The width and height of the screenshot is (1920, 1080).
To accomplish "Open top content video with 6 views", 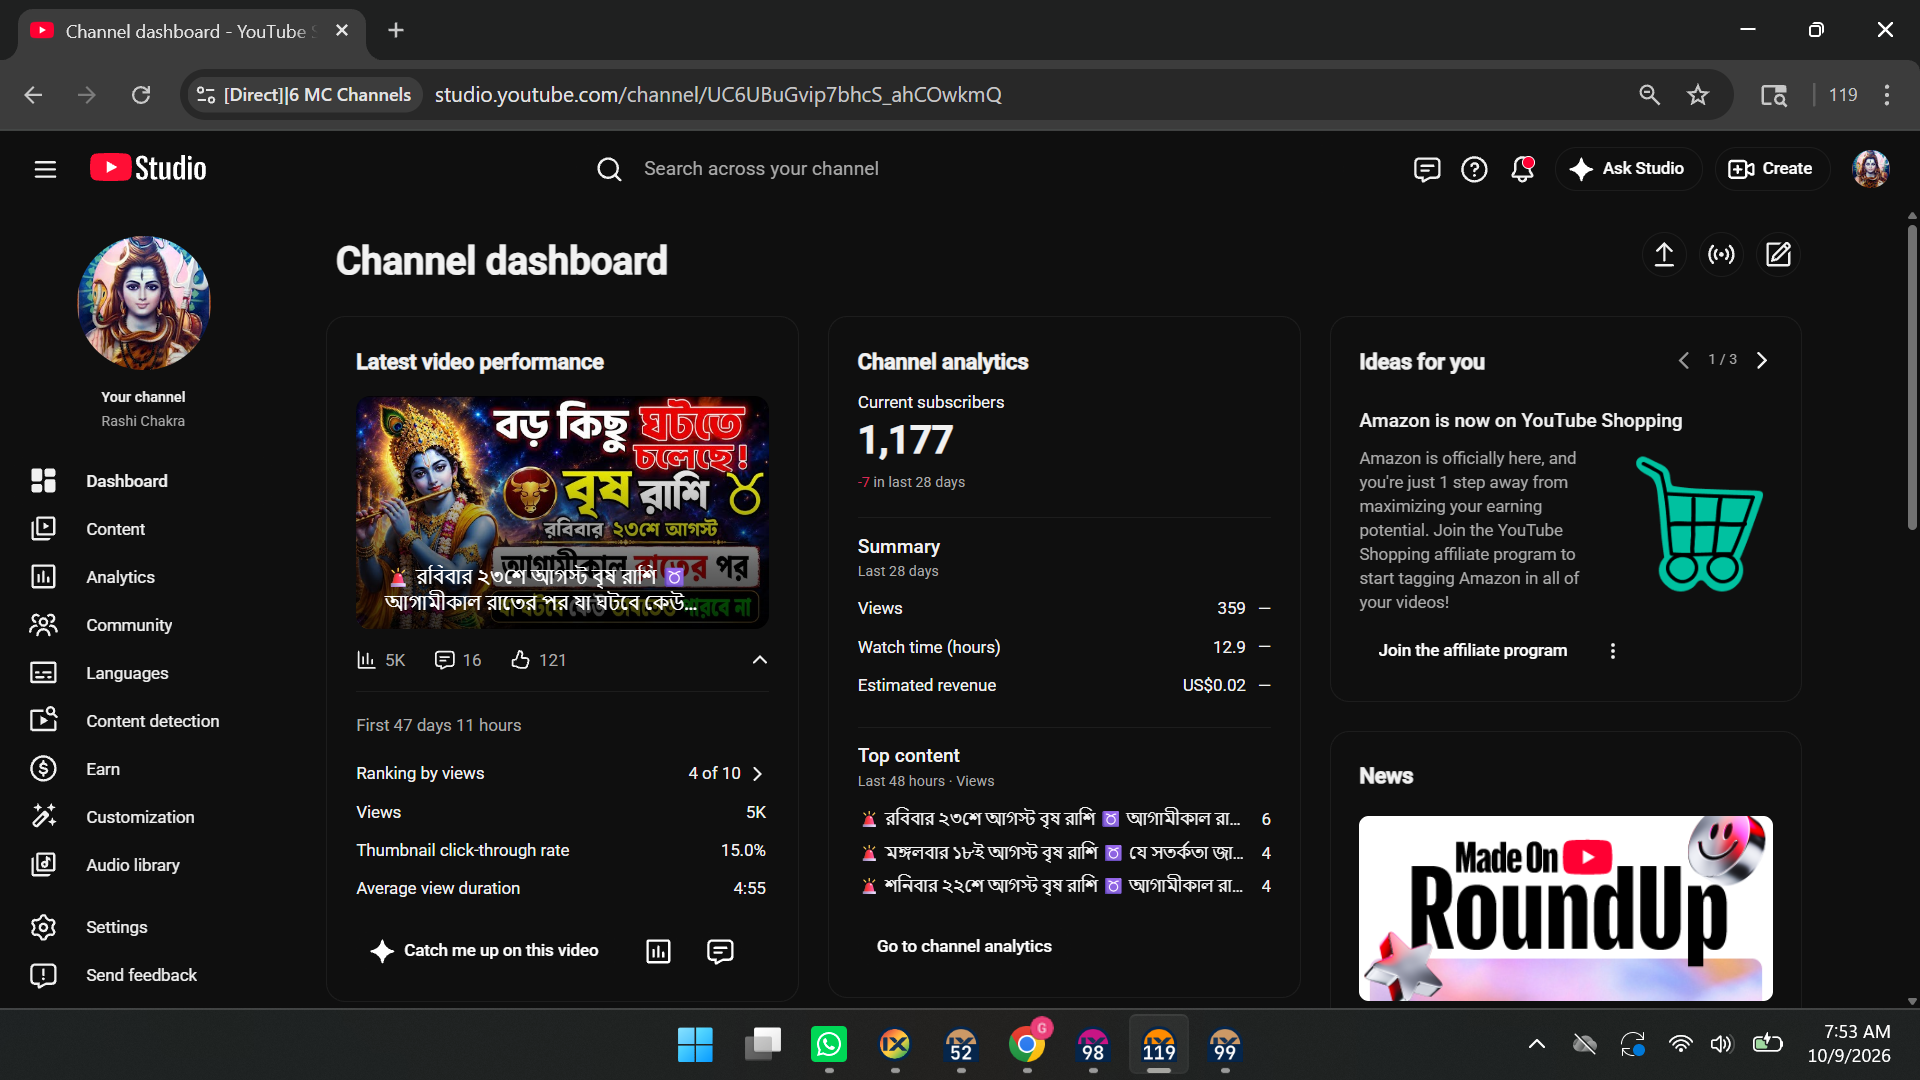I will coord(1064,819).
